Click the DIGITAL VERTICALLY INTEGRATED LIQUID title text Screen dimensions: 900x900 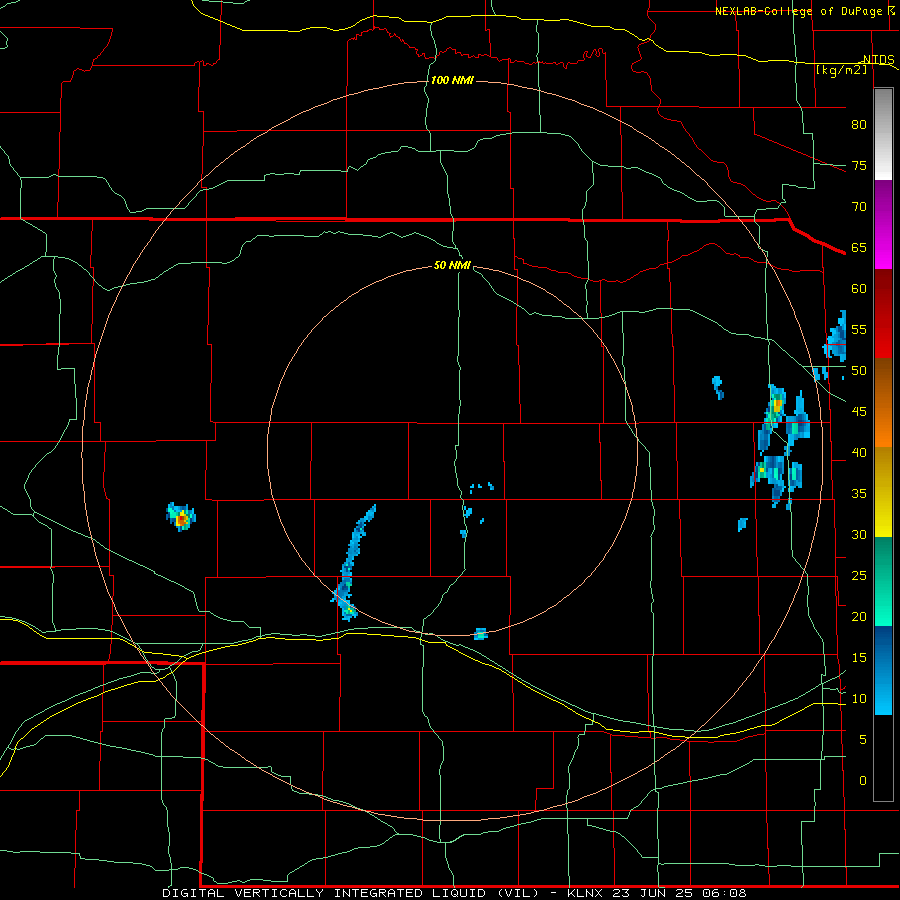351,893
